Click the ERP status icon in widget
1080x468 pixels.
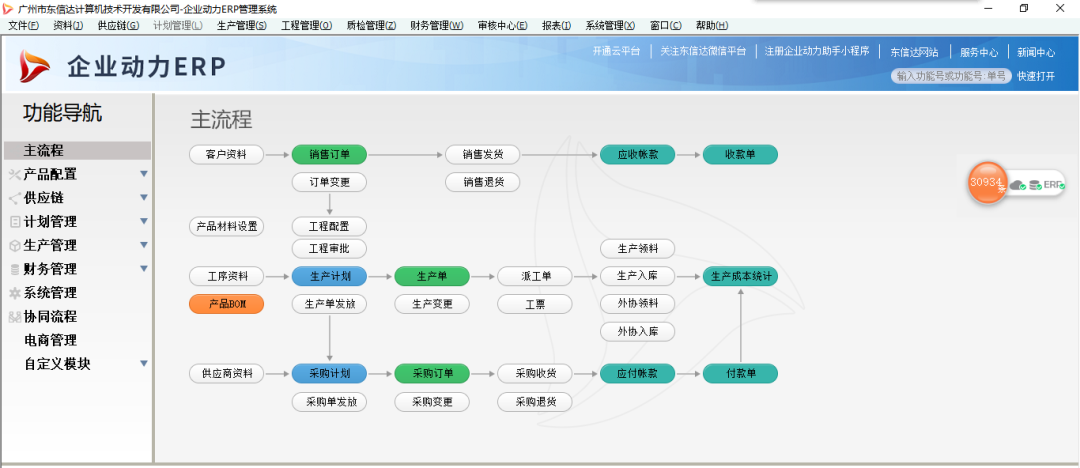click(1054, 185)
